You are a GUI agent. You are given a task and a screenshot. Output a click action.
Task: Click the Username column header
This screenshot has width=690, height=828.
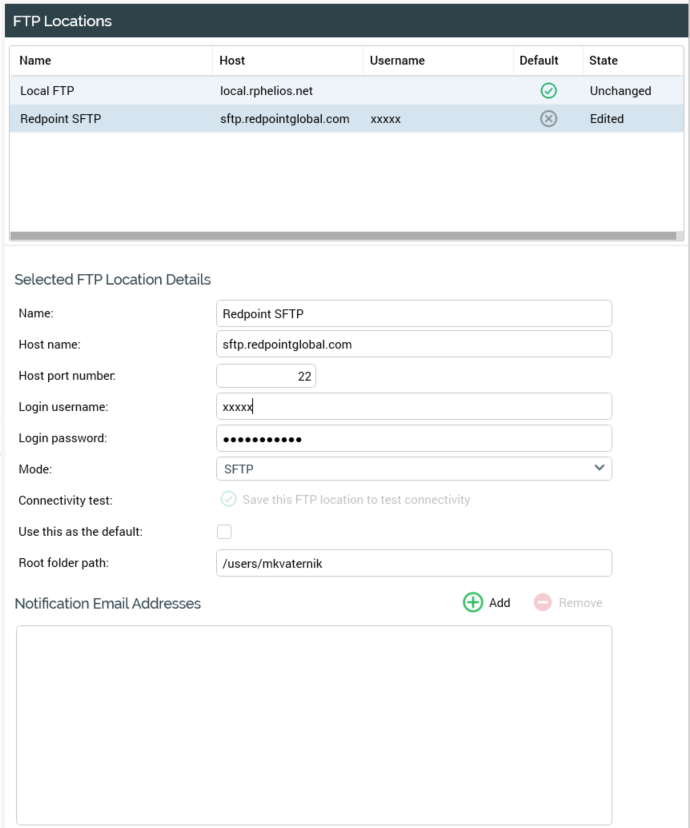pos(397,61)
